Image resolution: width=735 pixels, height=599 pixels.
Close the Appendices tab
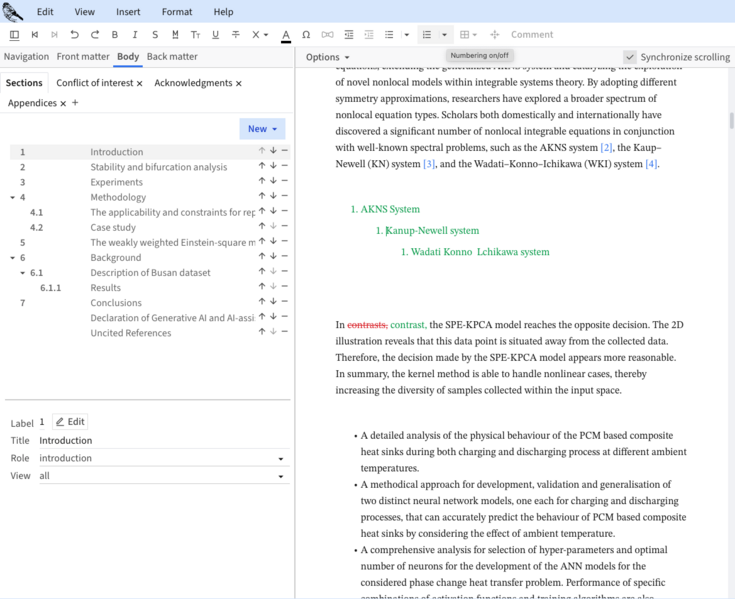pos(63,104)
